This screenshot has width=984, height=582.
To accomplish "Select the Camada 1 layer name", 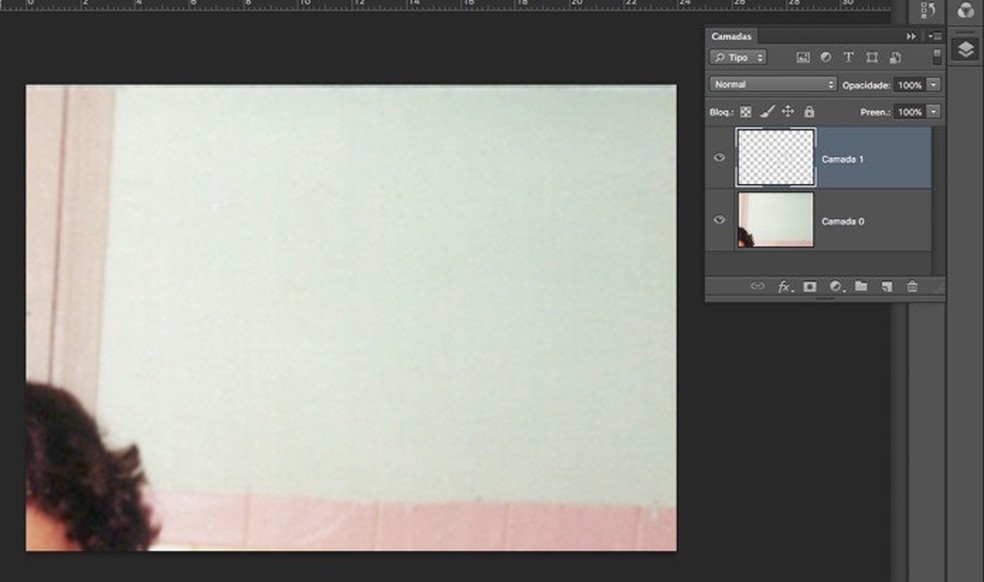I will (x=842, y=159).
